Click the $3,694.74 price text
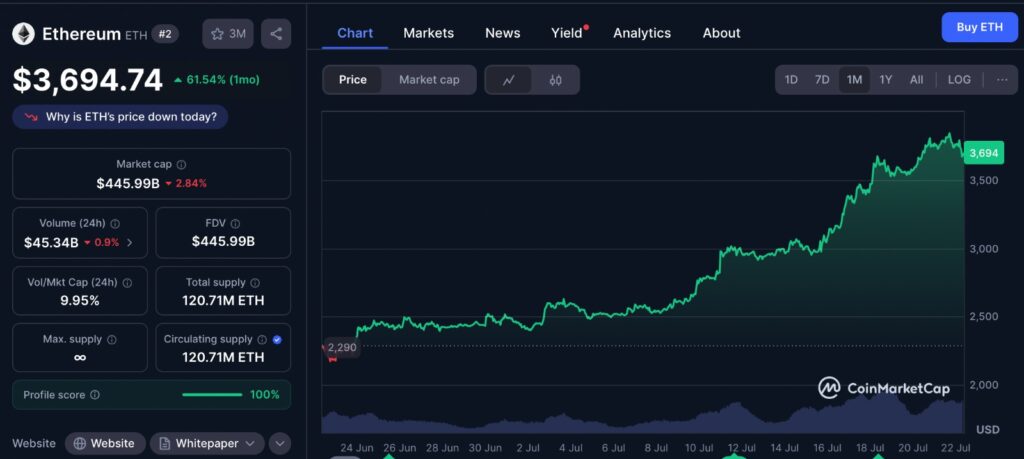The height and width of the screenshot is (459, 1024). tap(88, 80)
